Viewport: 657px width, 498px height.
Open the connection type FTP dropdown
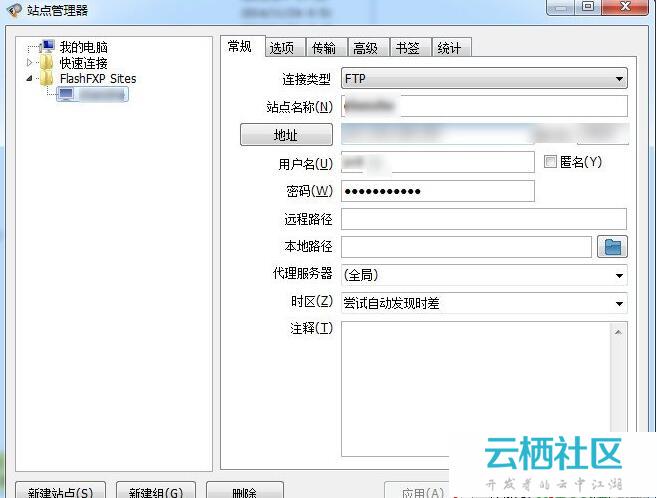pos(484,78)
